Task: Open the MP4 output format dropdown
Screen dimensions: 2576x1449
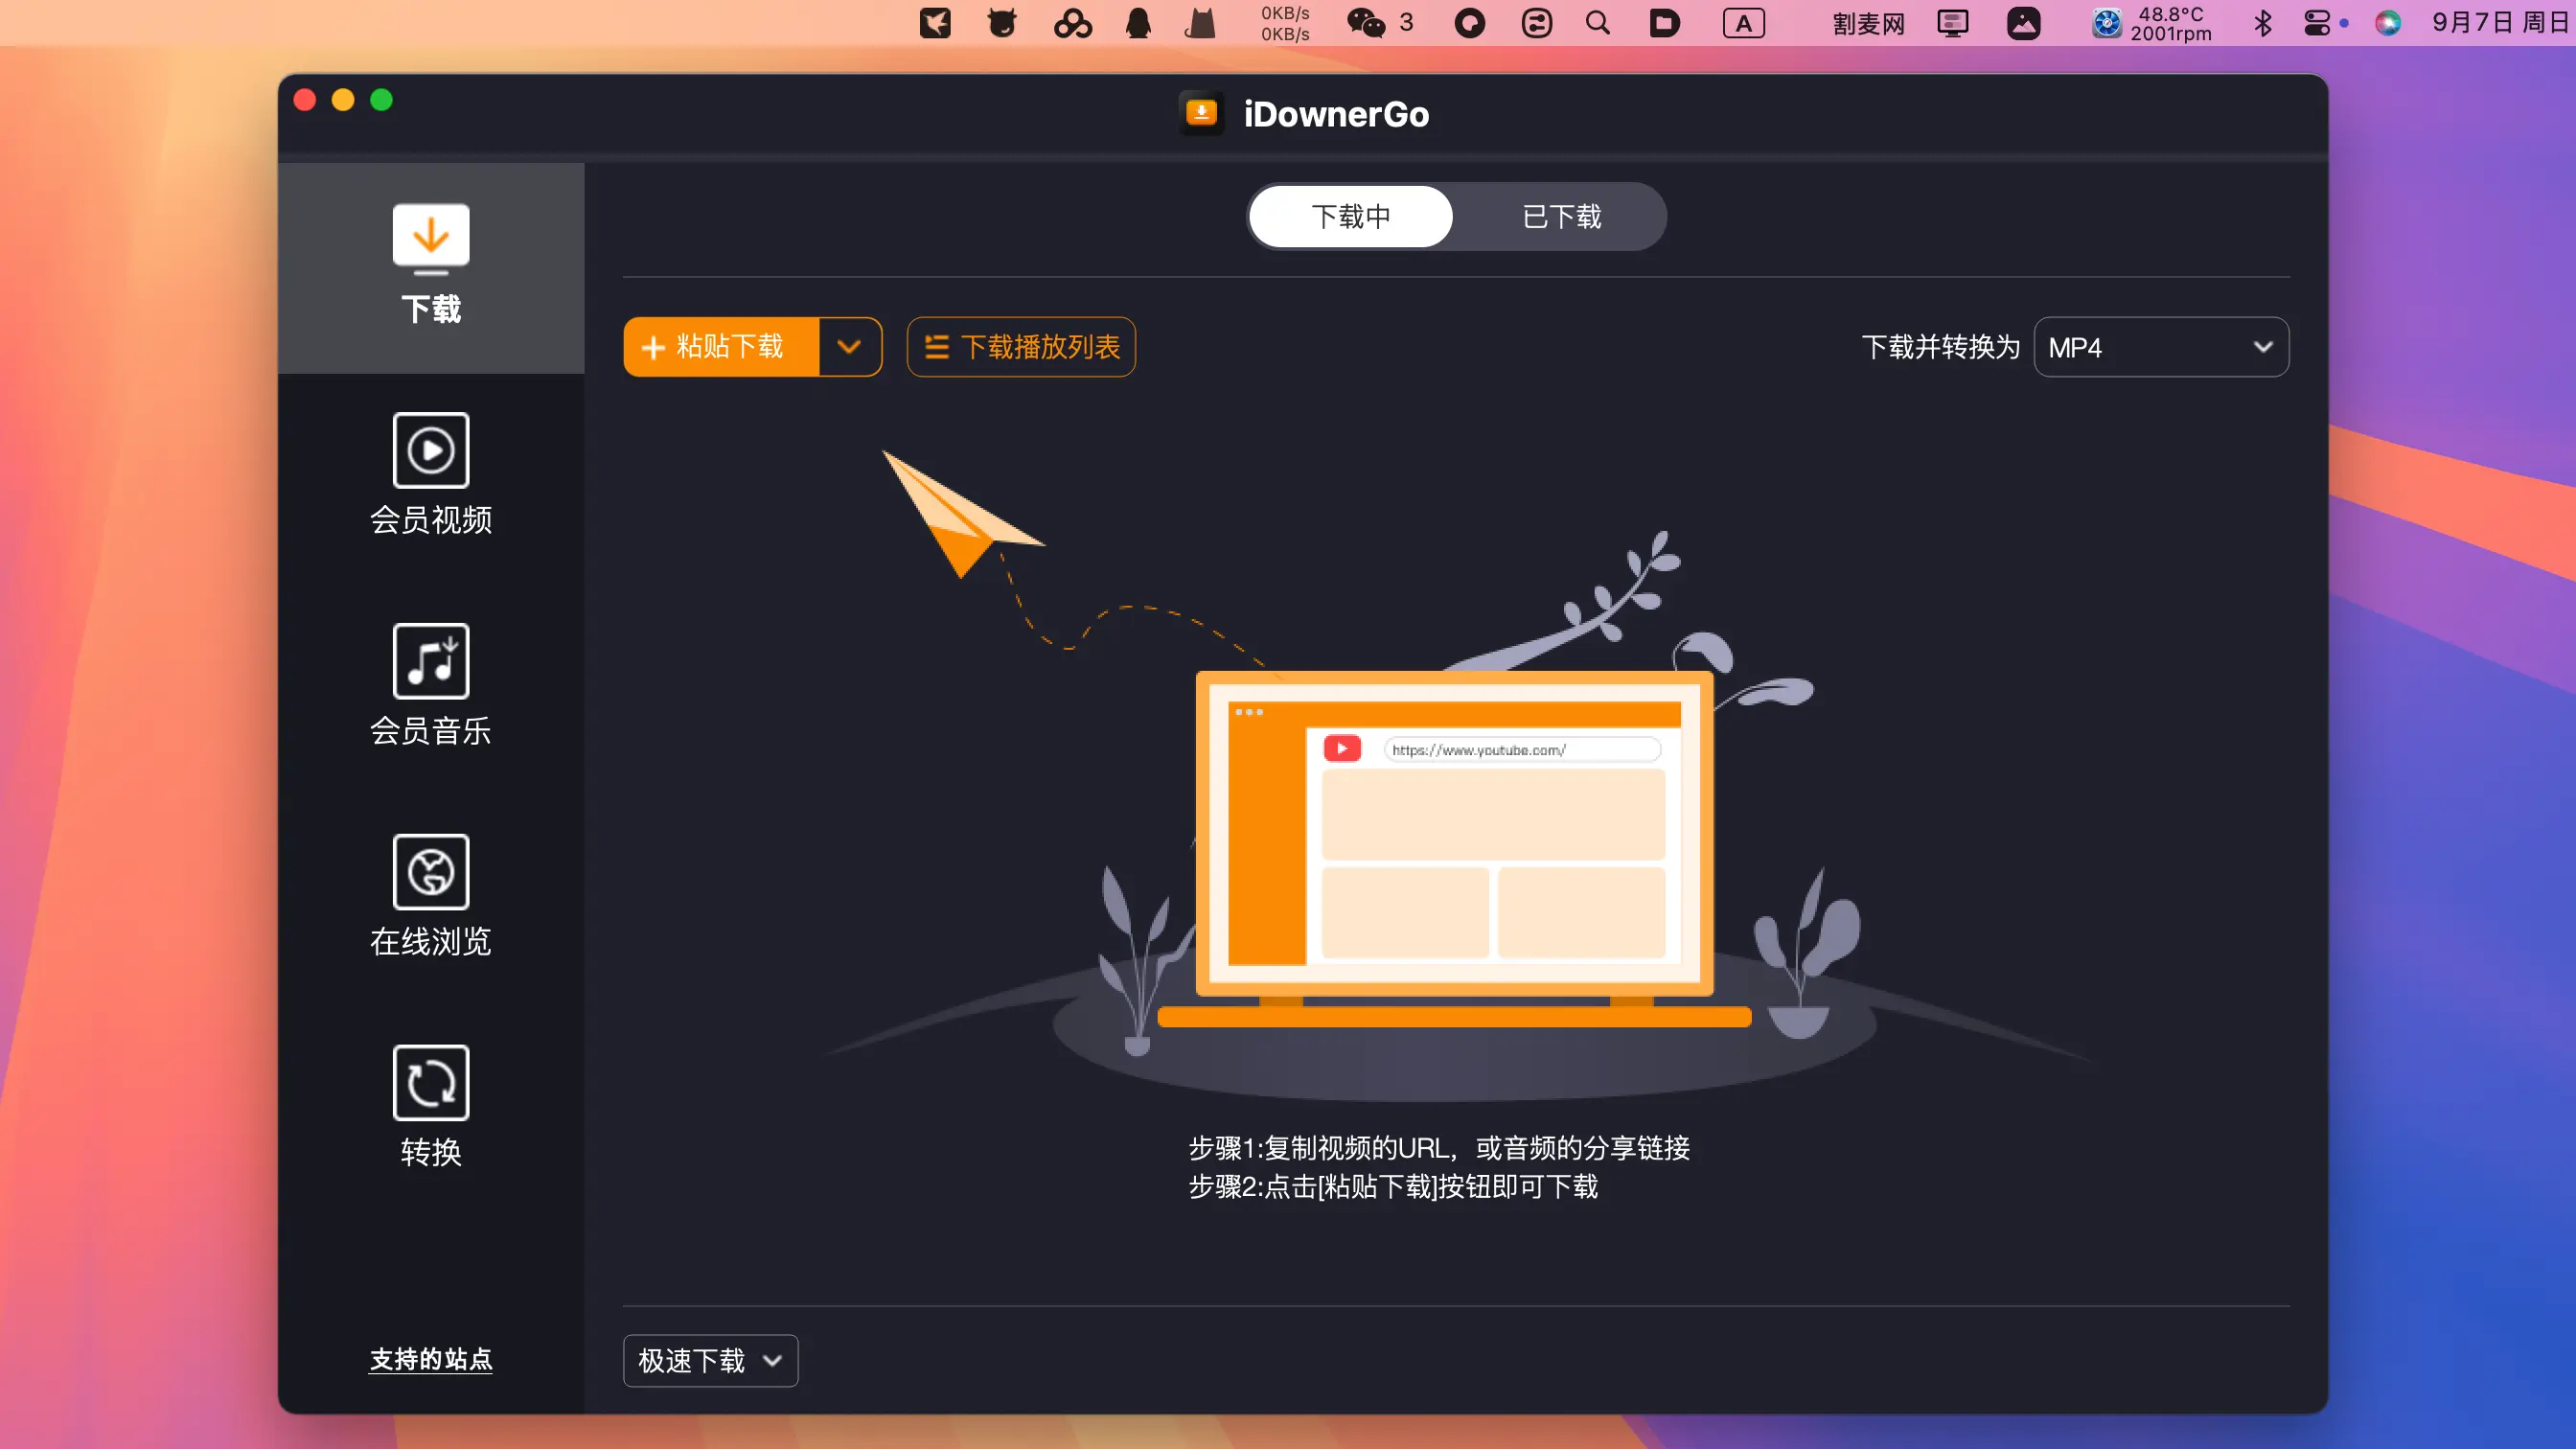Action: (x=2160, y=347)
